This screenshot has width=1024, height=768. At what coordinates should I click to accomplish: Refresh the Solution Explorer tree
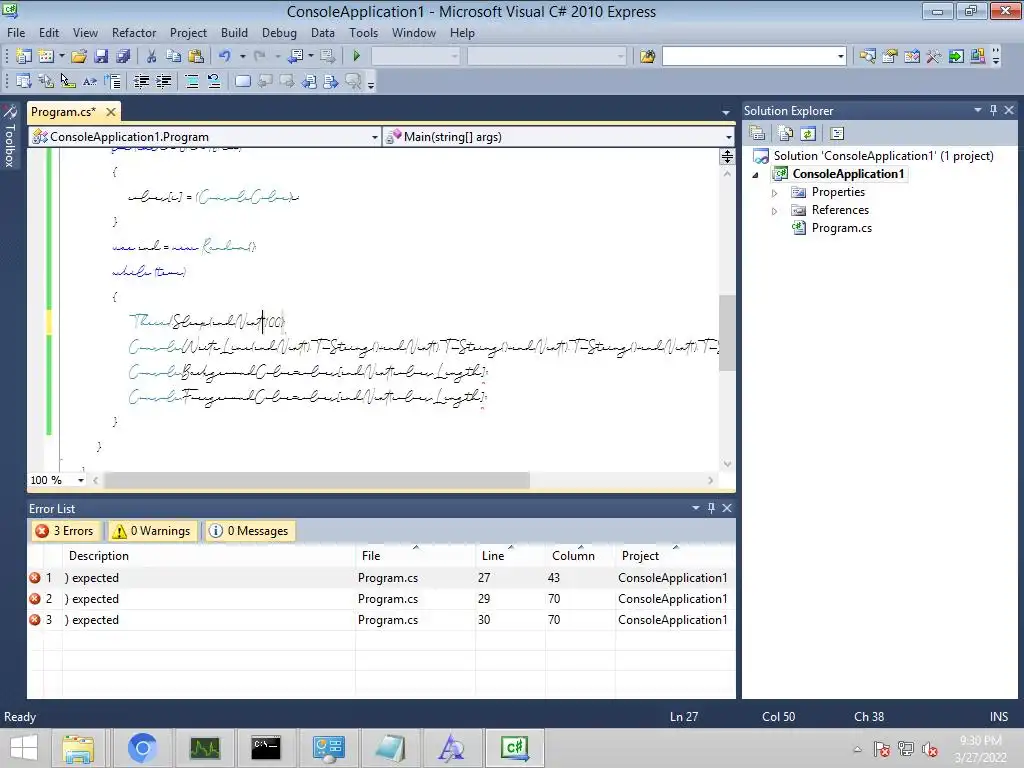point(808,134)
